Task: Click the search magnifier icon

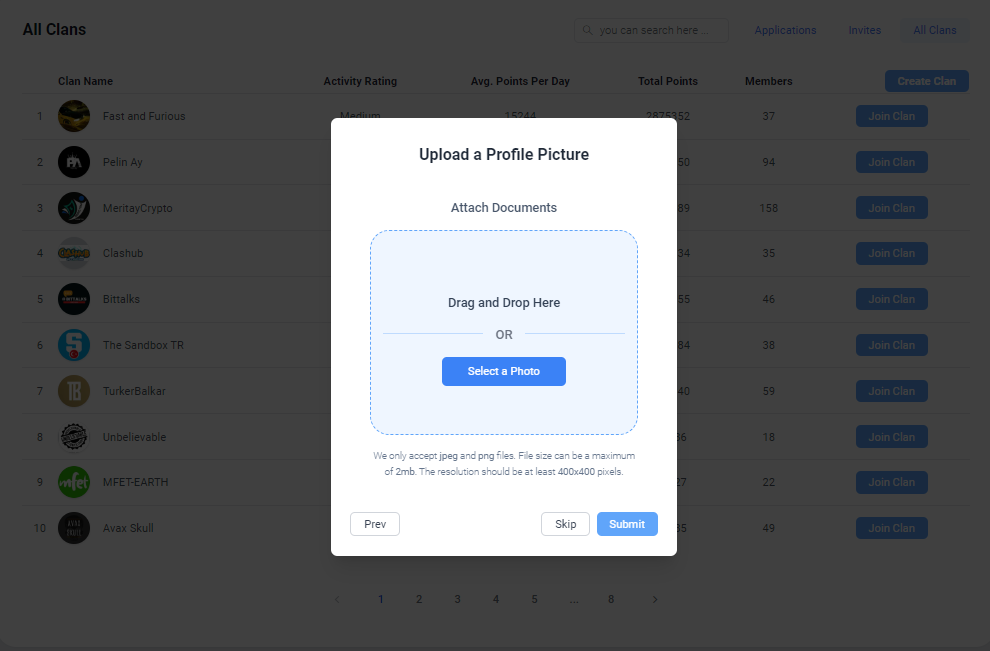Action: click(587, 30)
